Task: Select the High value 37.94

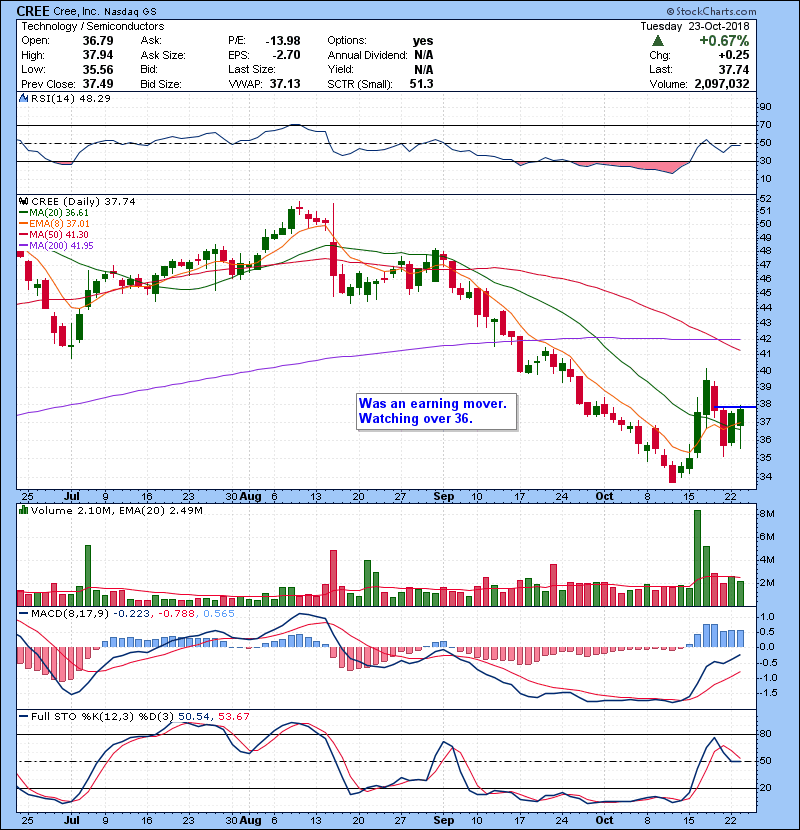Action: tap(98, 55)
